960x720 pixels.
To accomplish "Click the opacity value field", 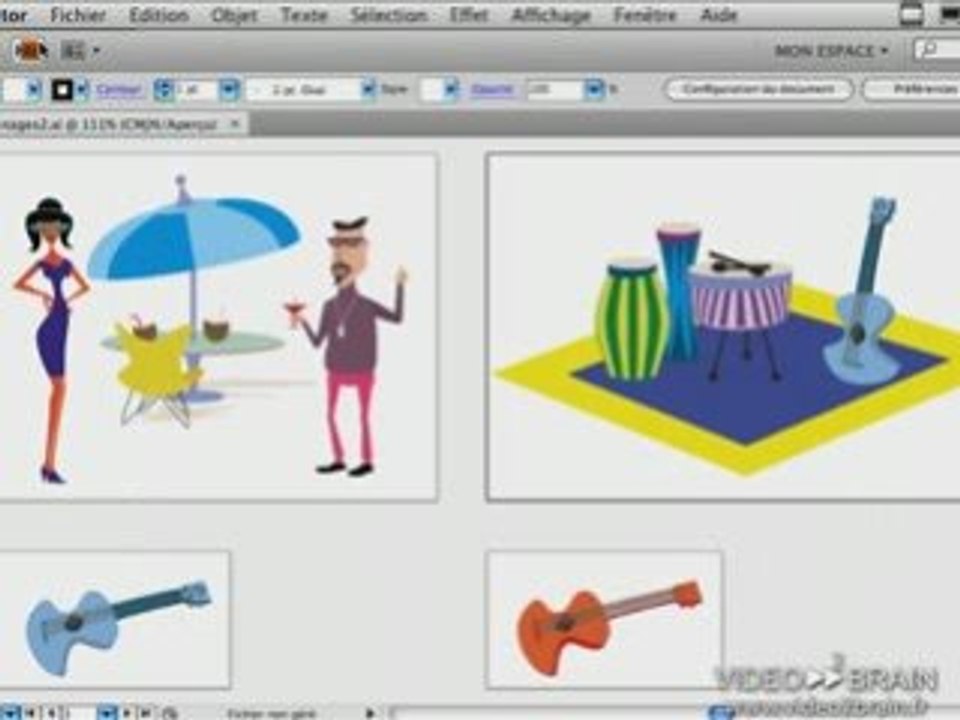I will pyautogui.click(x=555, y=90).
